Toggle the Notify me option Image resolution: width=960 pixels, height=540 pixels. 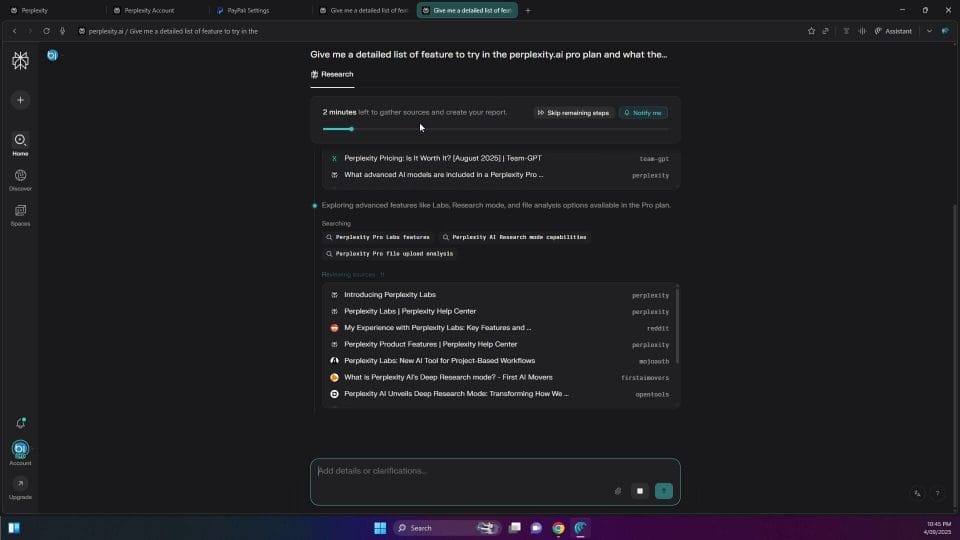(643, 113)
